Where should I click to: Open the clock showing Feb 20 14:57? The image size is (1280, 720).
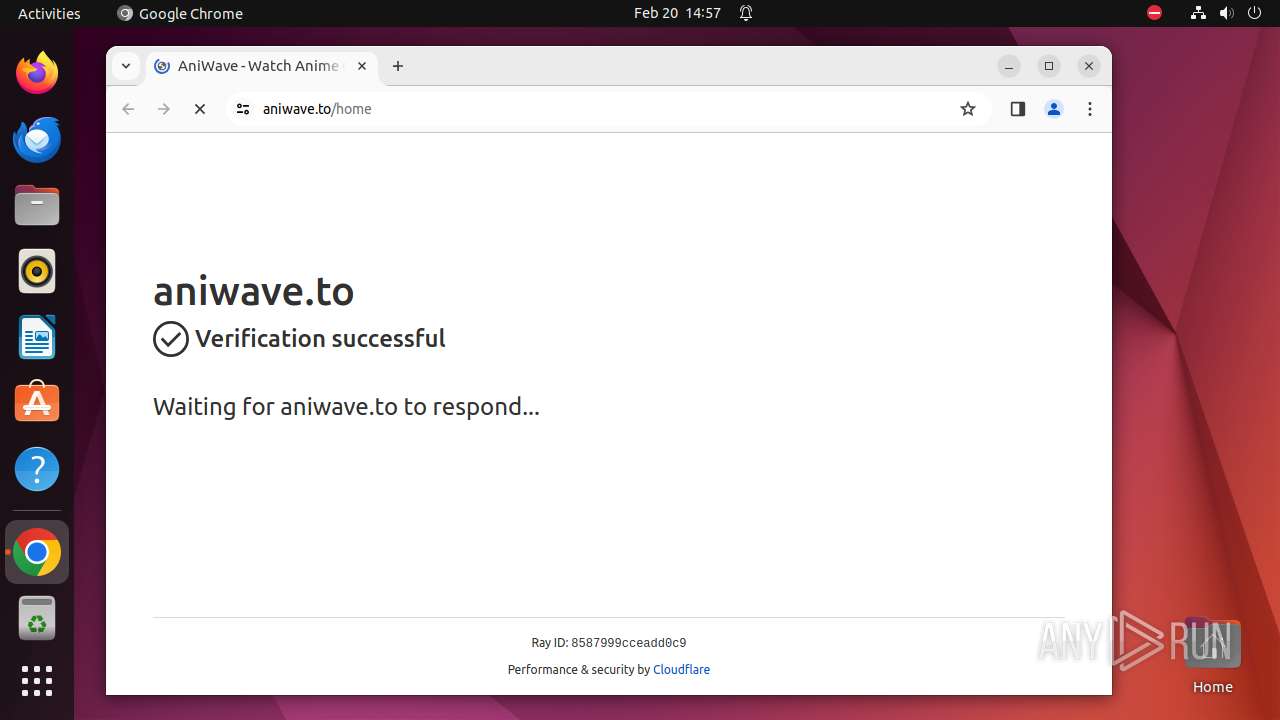tap(677, 13)
